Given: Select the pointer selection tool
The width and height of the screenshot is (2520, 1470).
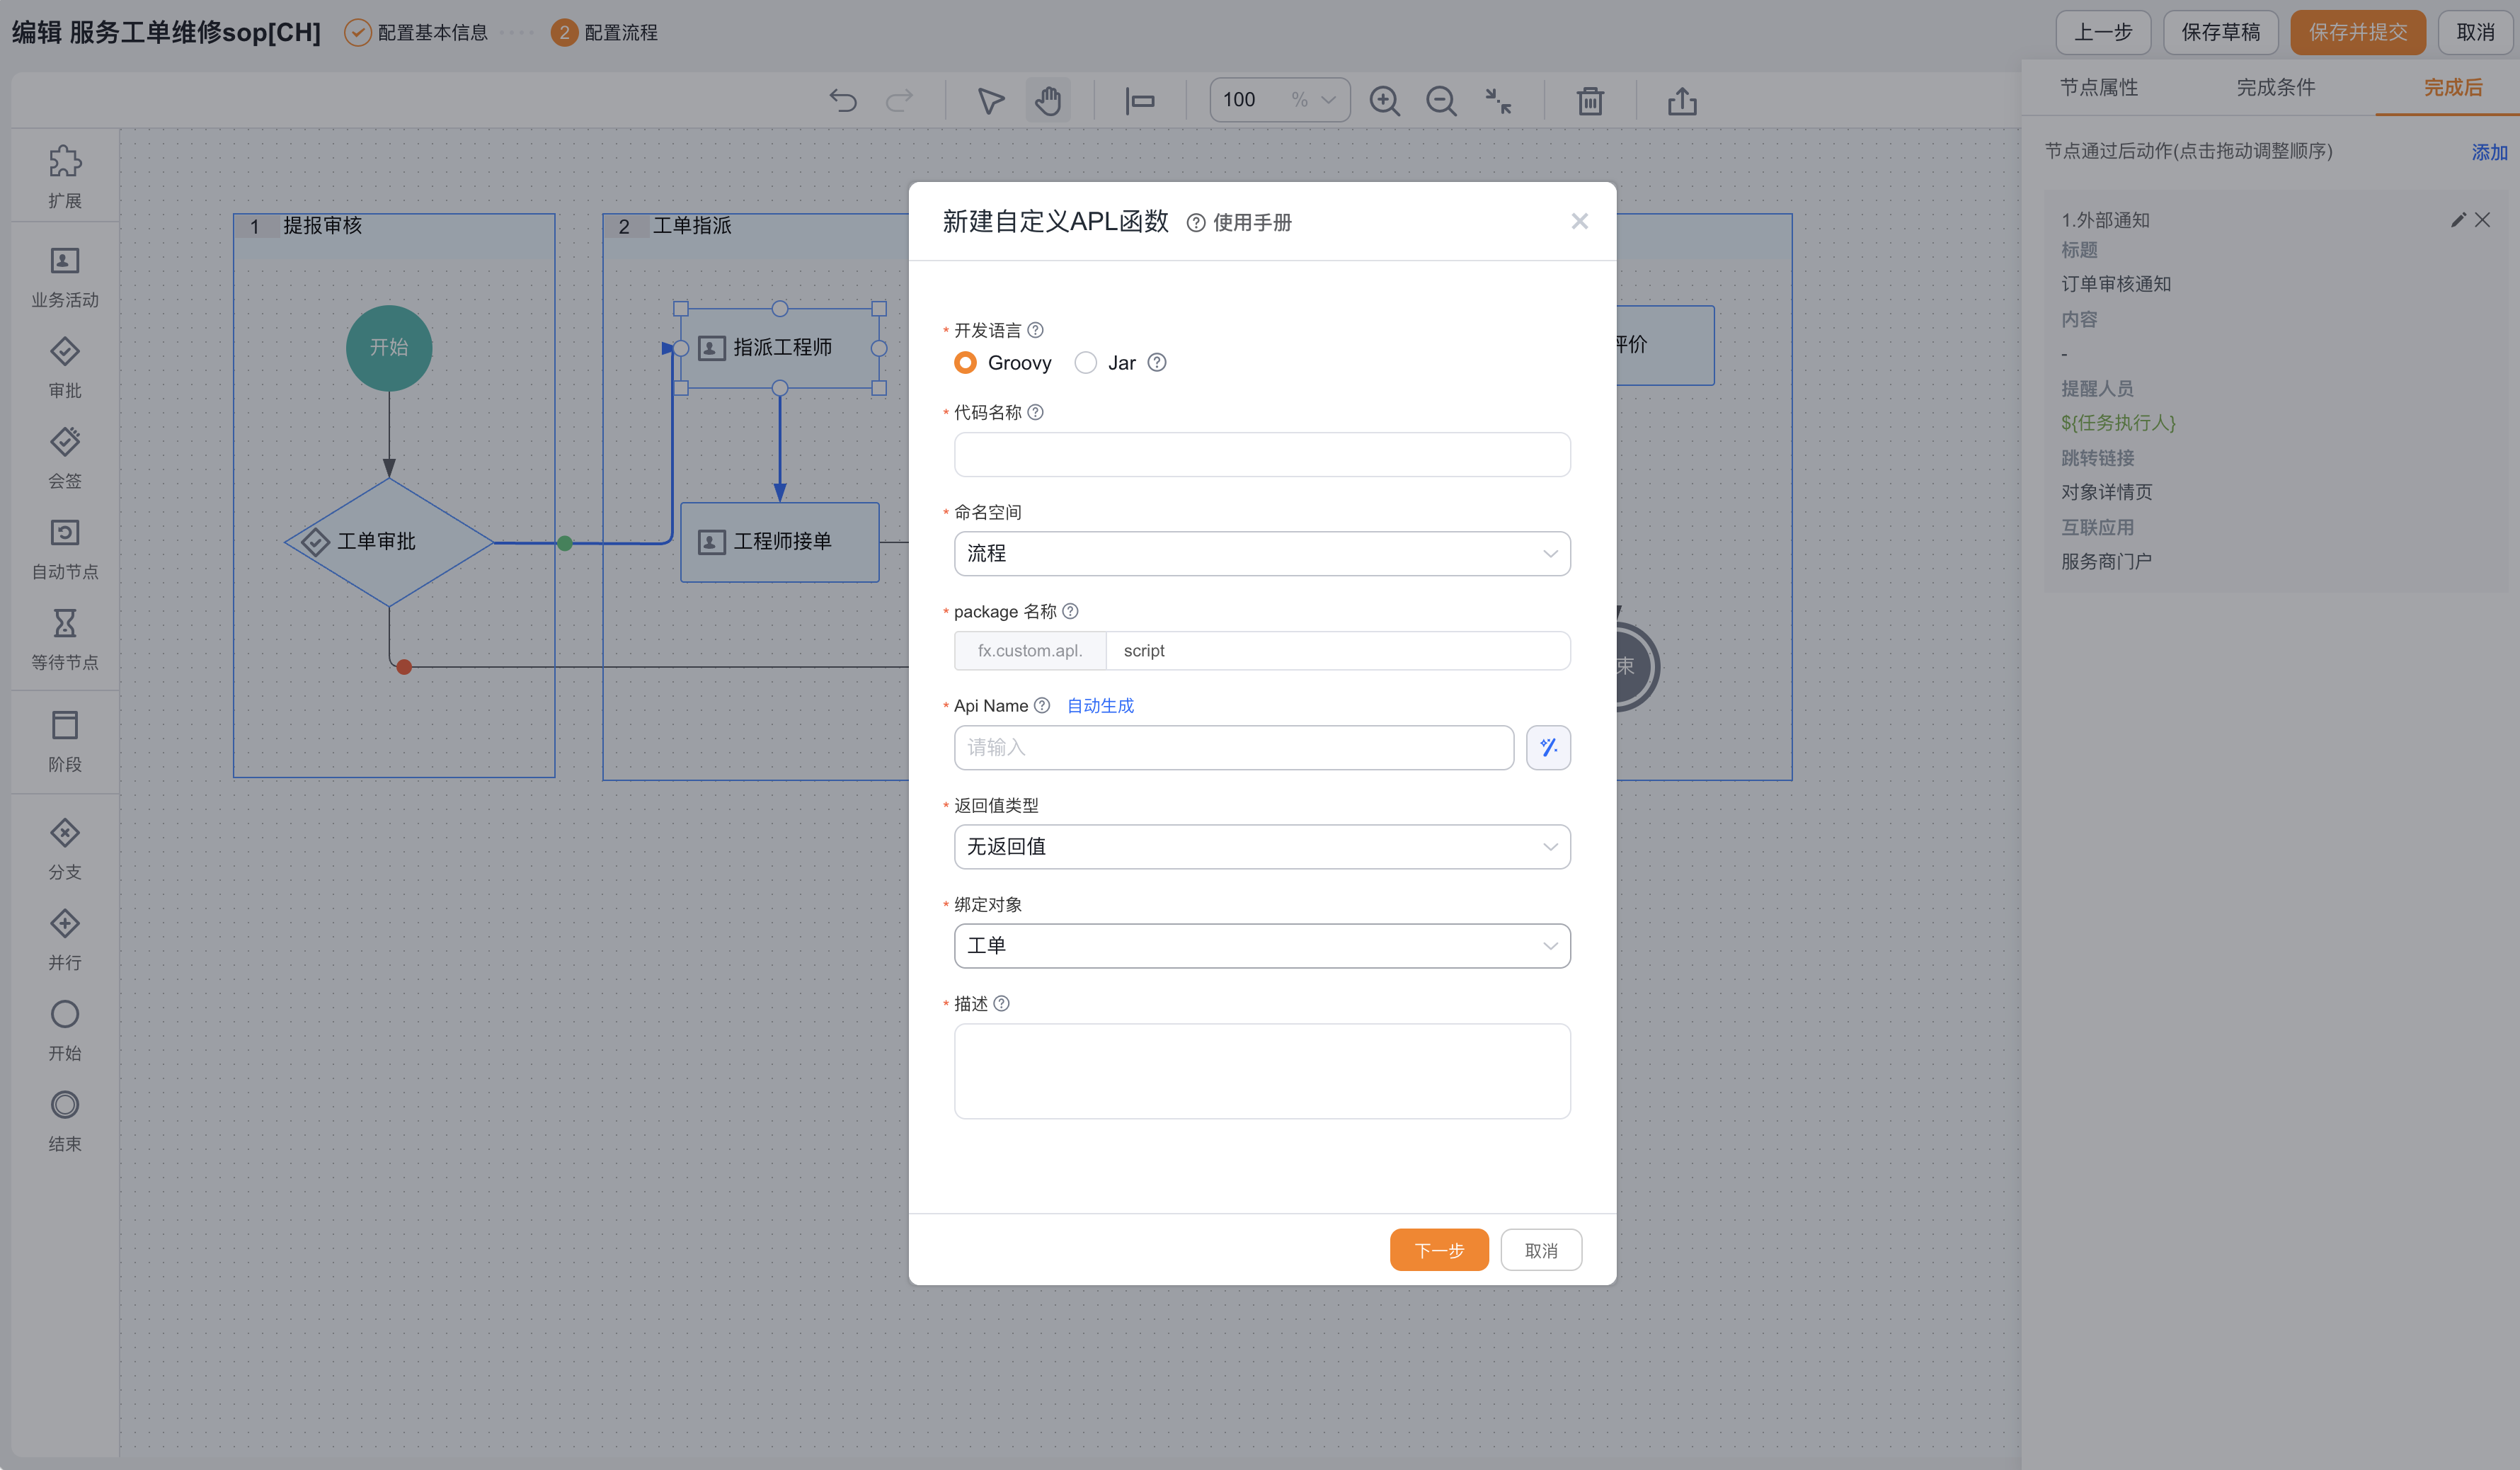Looking at the screenshot, I should pyautogui.click(x=990, y=100).
